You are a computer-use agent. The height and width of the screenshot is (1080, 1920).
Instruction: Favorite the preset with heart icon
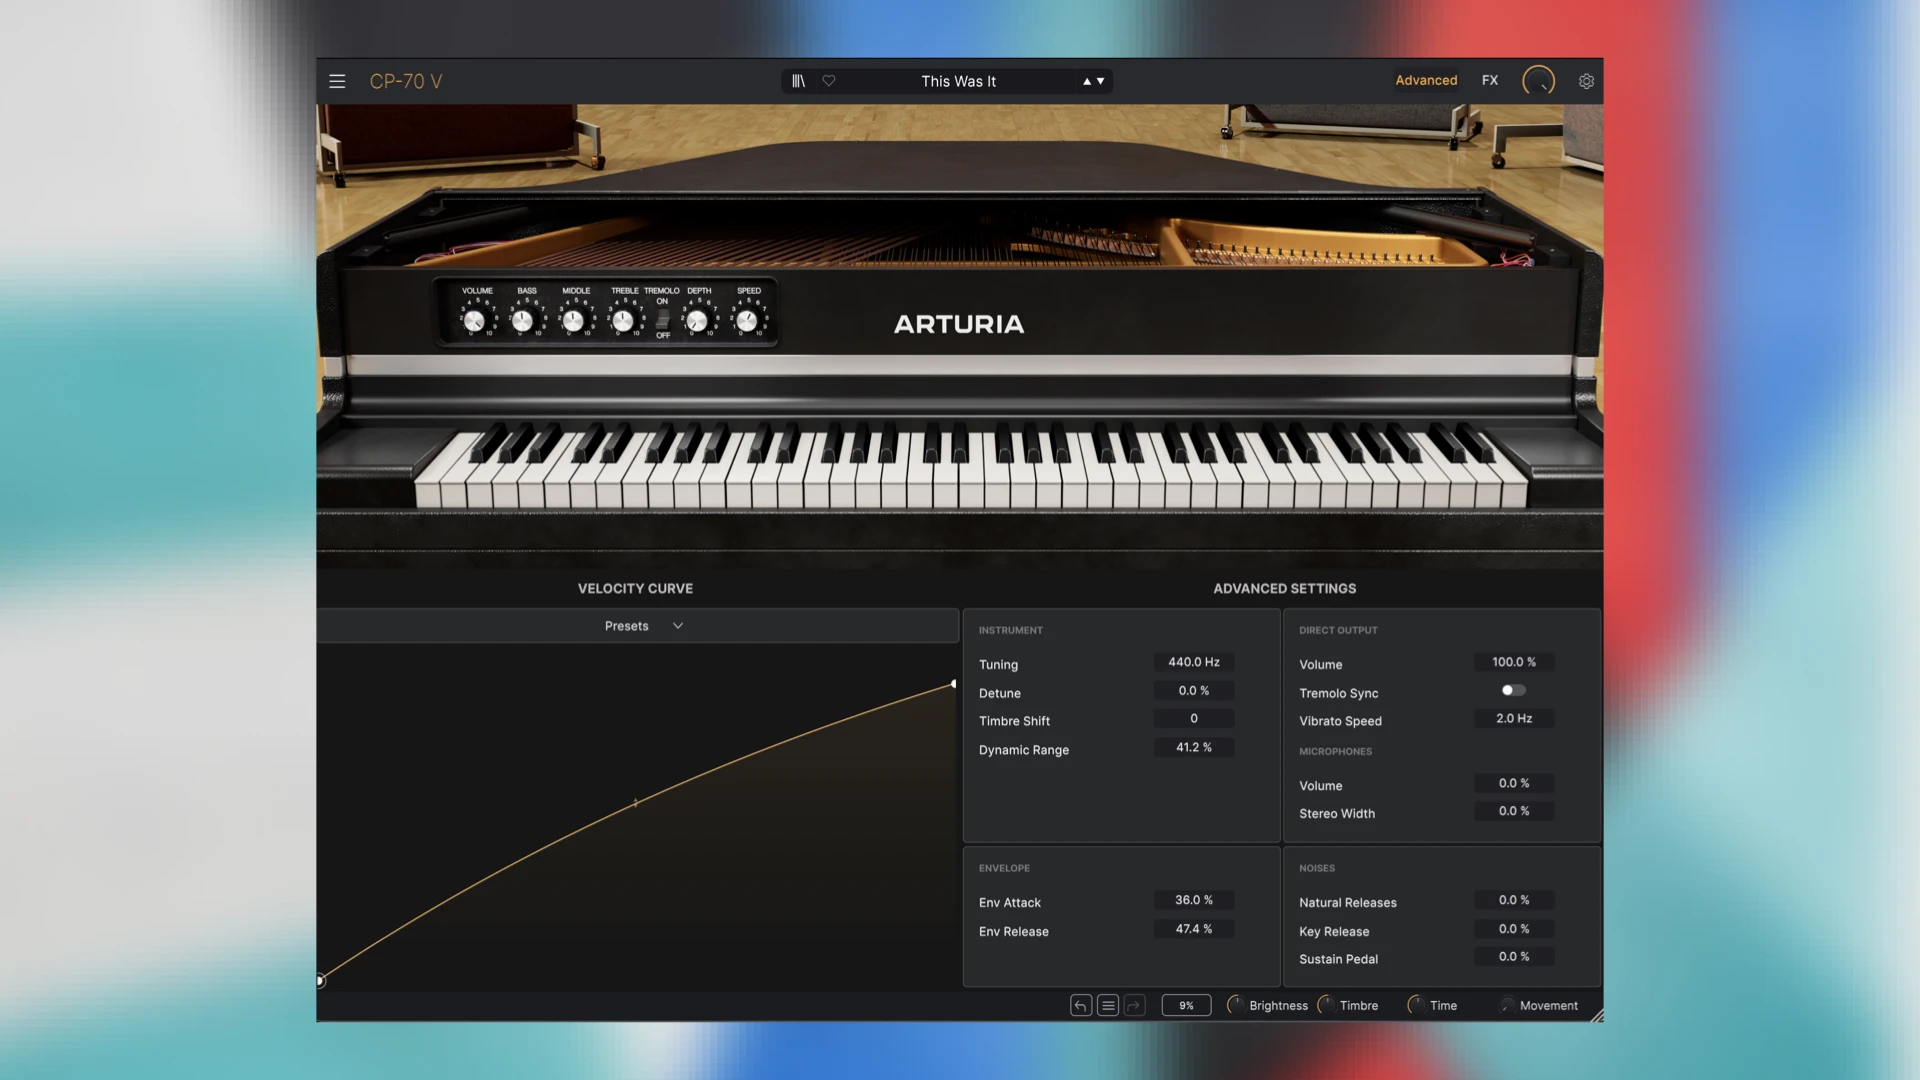click(829, 81)
